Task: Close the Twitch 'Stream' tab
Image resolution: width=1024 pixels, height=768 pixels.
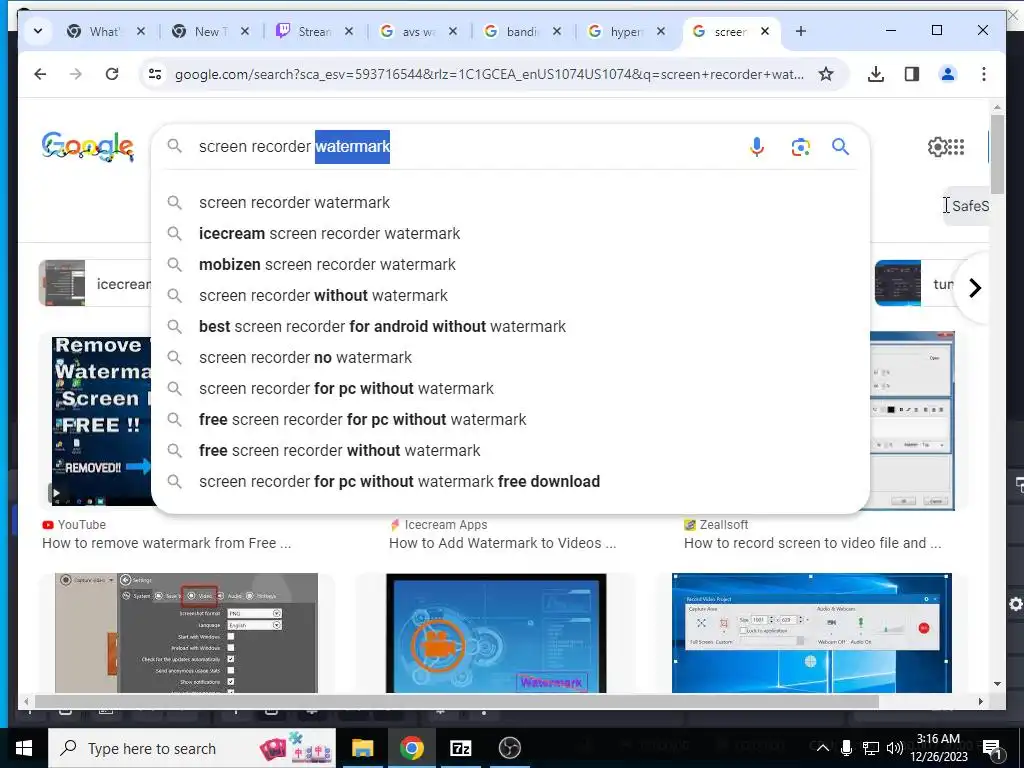Action: click(x=349, y=31)
